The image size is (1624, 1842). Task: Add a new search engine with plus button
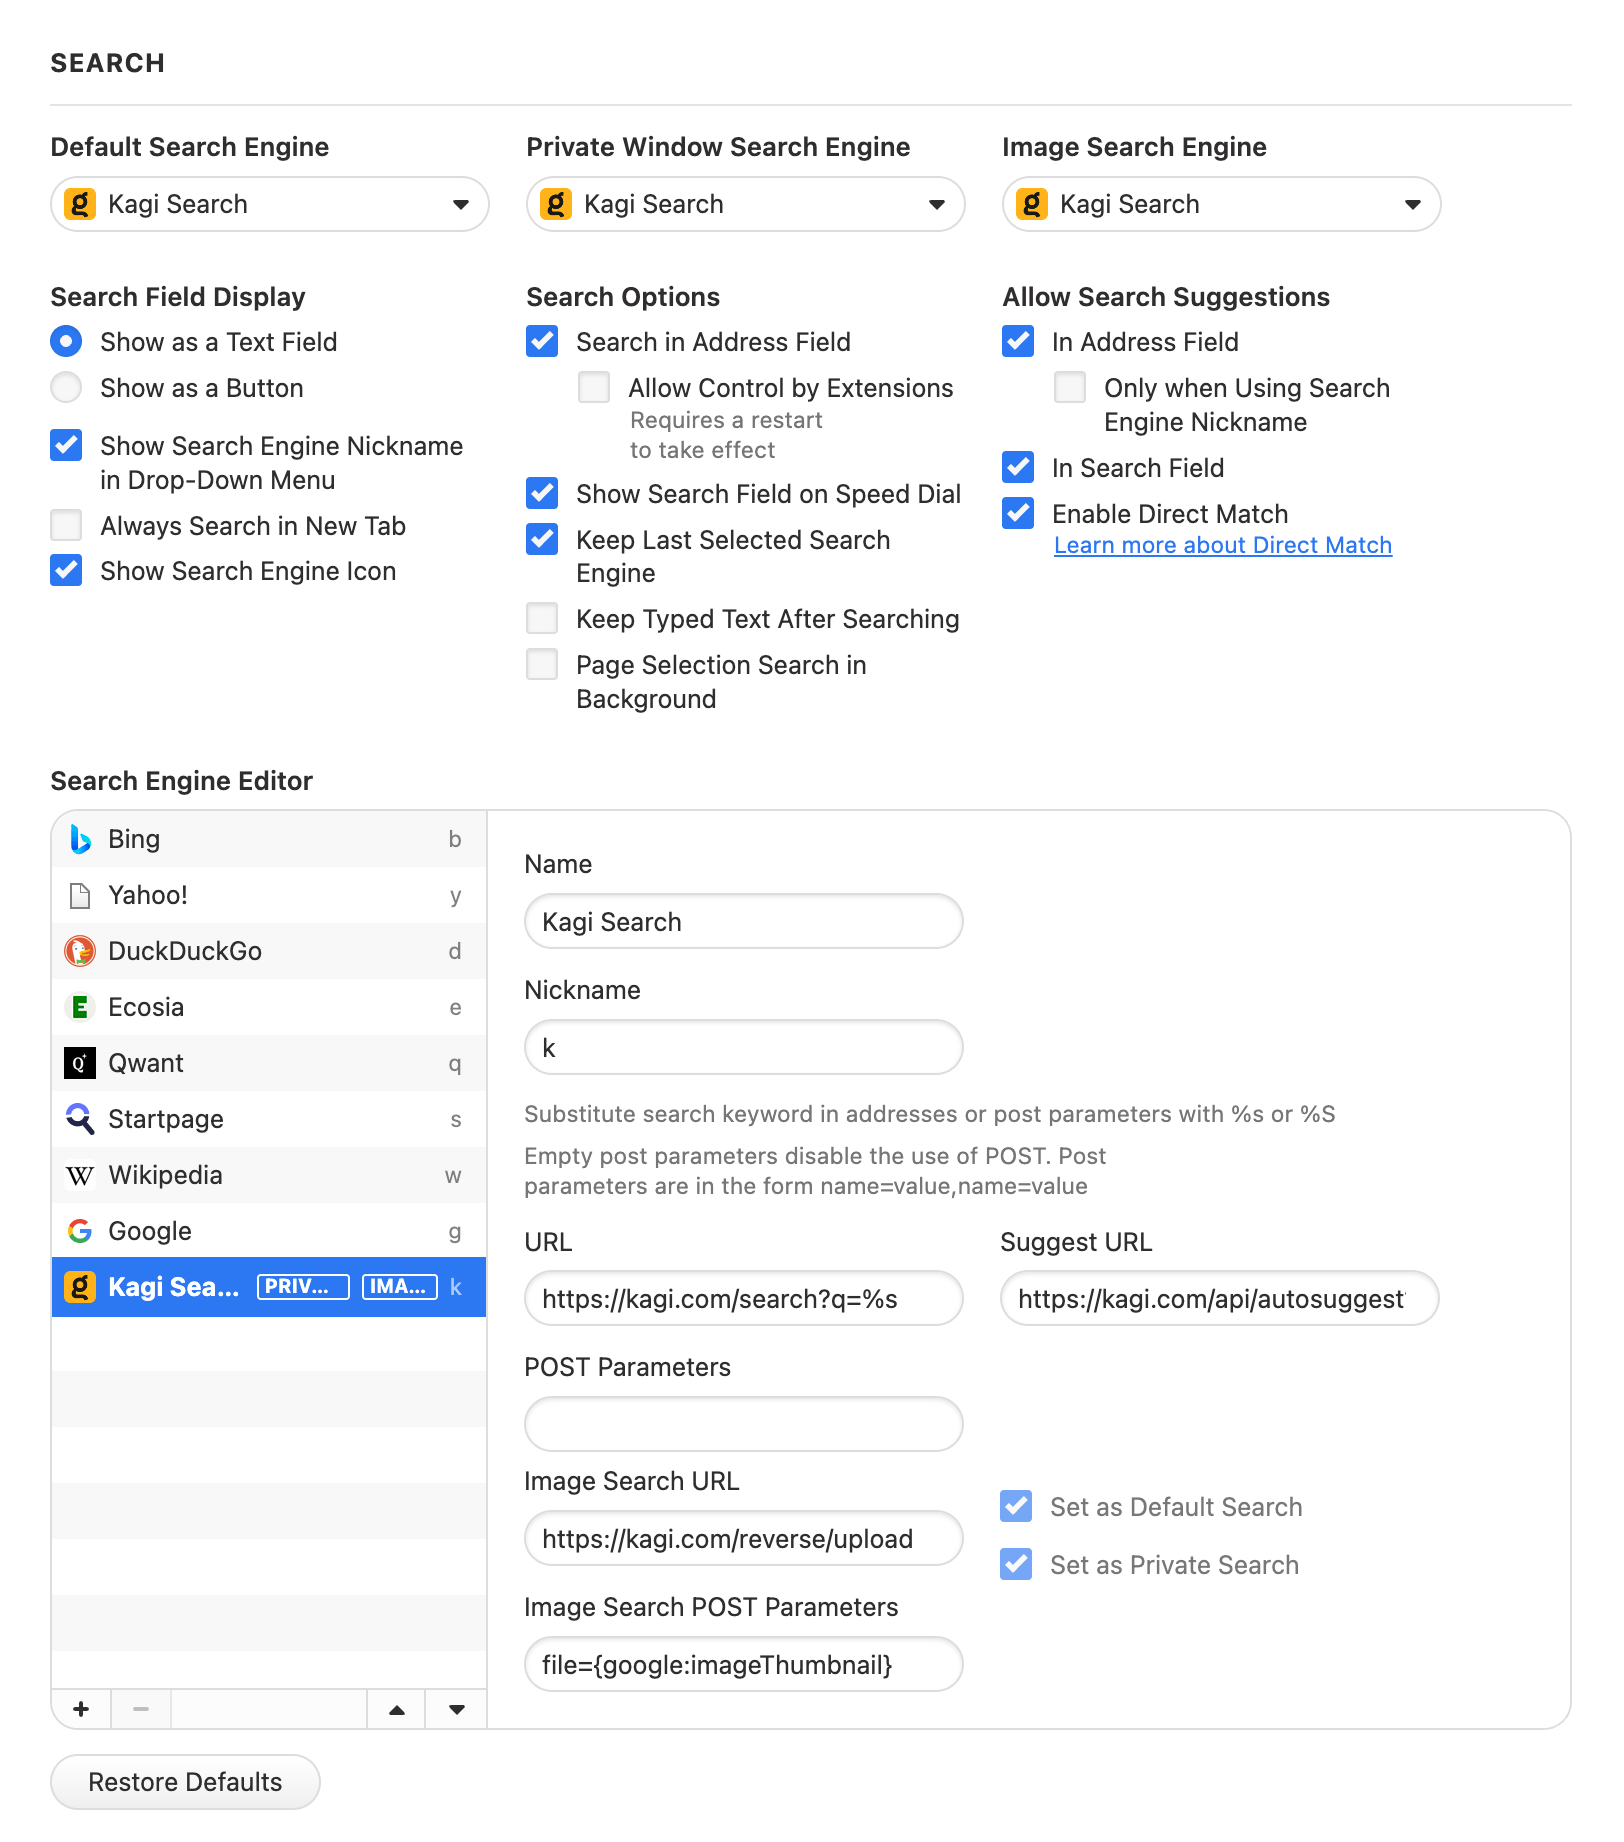point(81,1709)
